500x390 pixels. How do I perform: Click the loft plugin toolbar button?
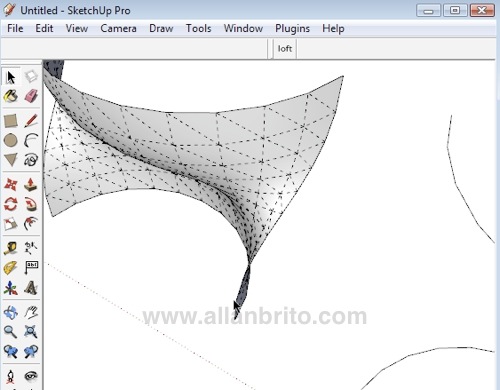(x=285, y=49)
